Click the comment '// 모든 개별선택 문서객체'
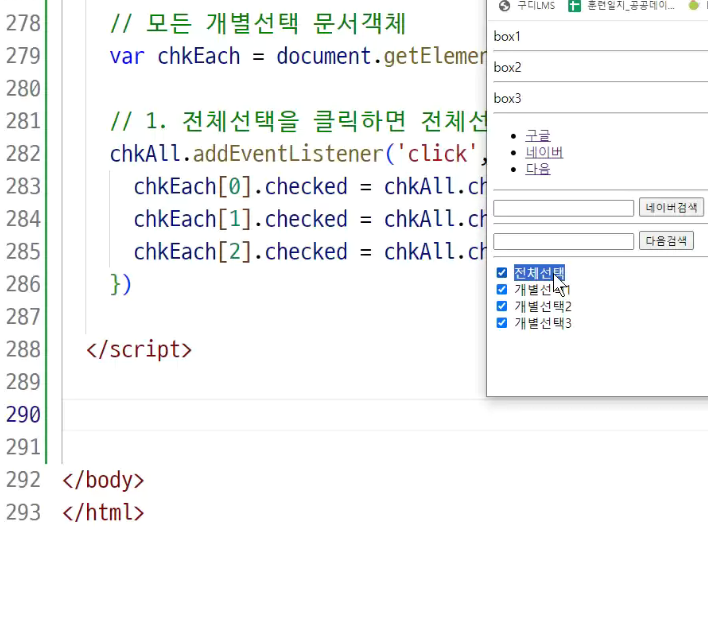Screen dimensions: 708x623 click(x=258, y=23)
